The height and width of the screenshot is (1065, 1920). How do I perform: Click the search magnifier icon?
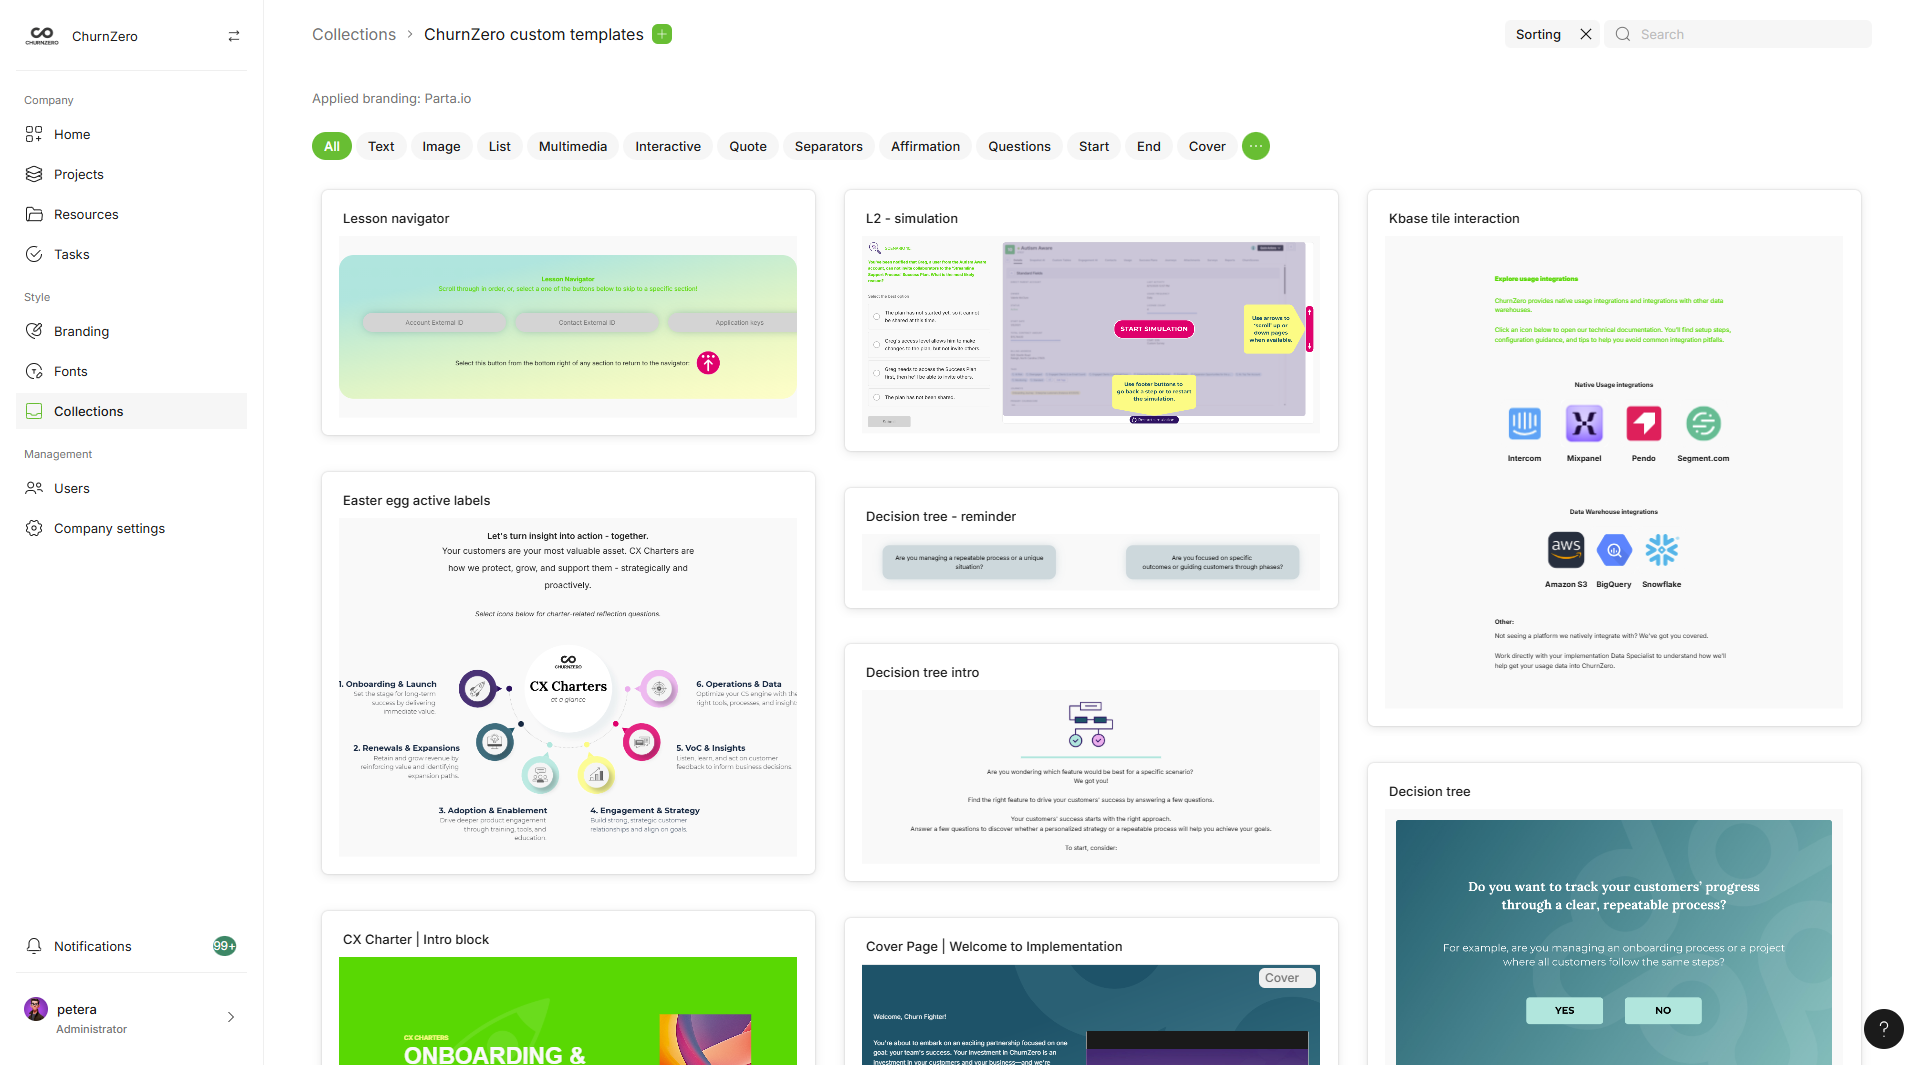1623,34
